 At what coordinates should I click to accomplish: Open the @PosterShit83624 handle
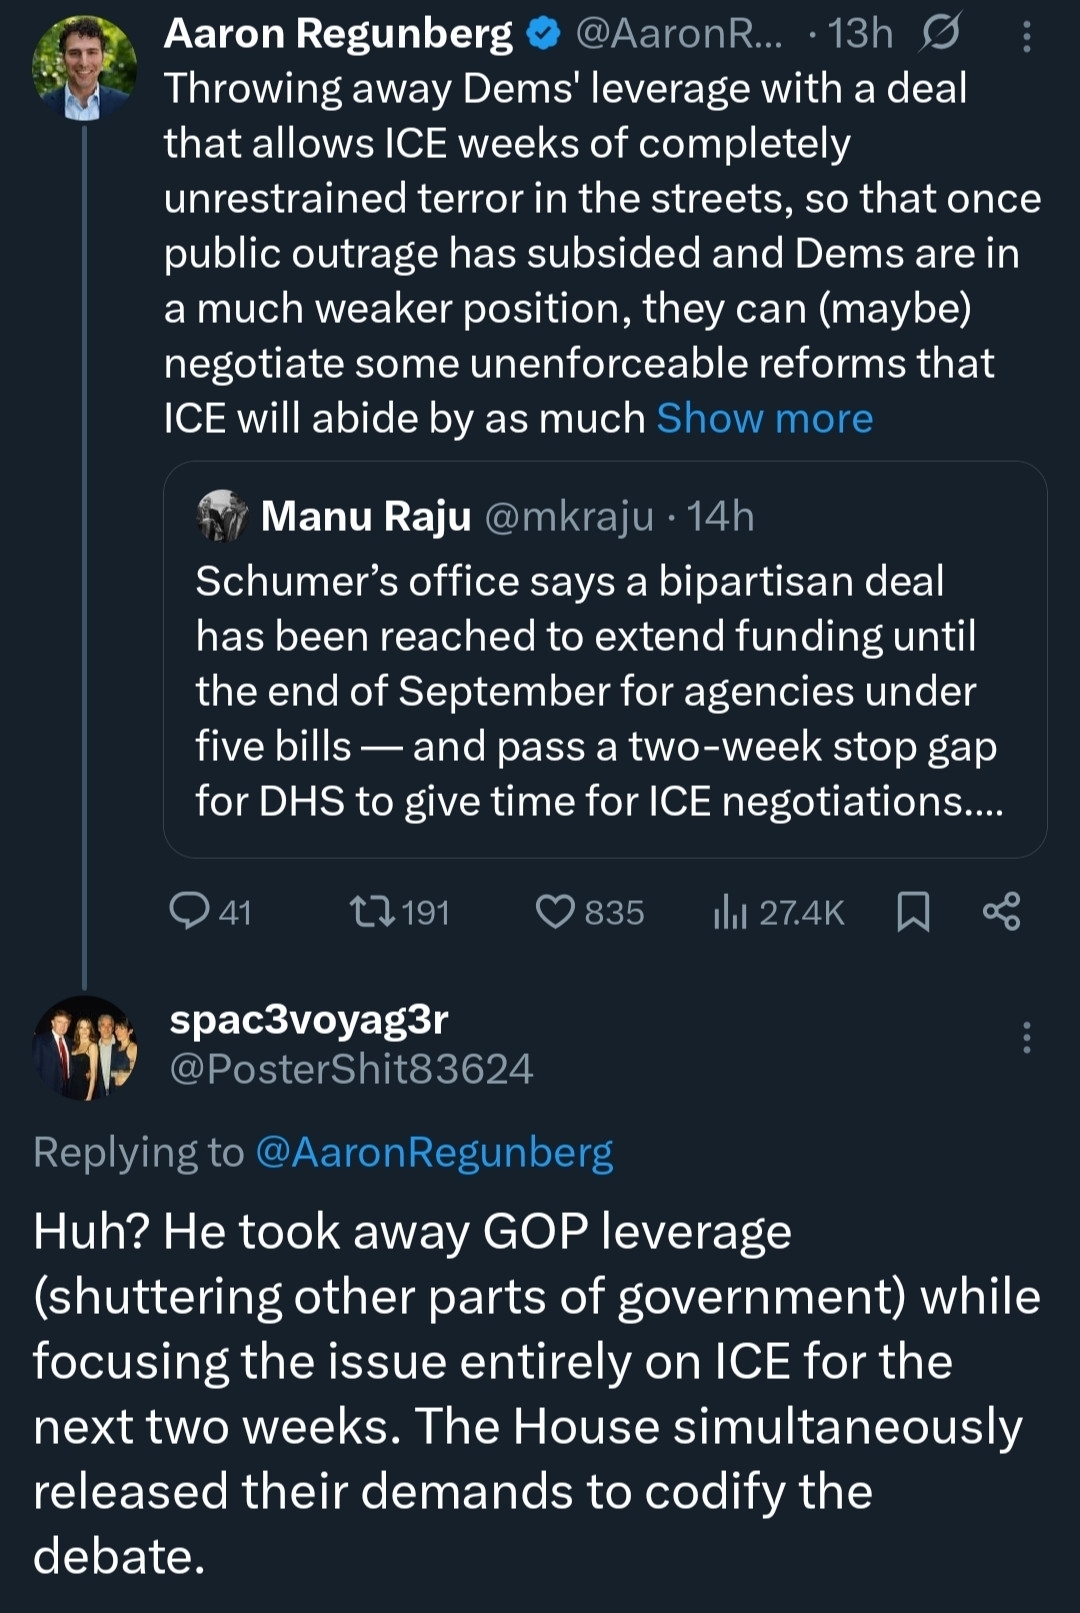[351, 1070]
